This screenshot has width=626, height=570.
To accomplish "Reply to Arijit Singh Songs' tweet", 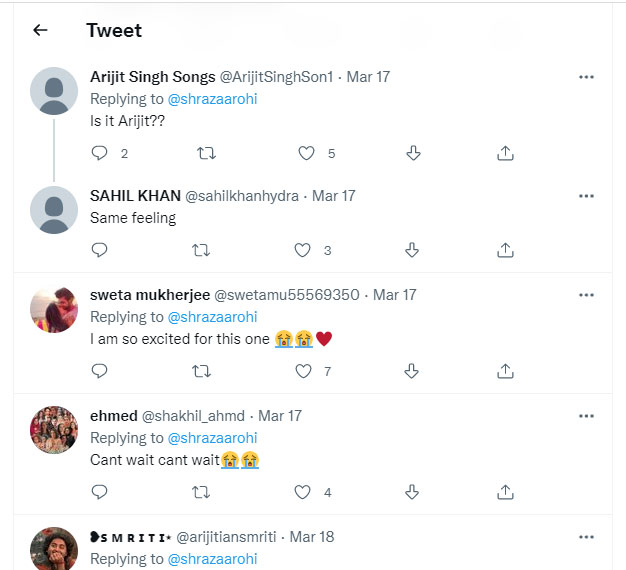I will click(x=99, y=153).
